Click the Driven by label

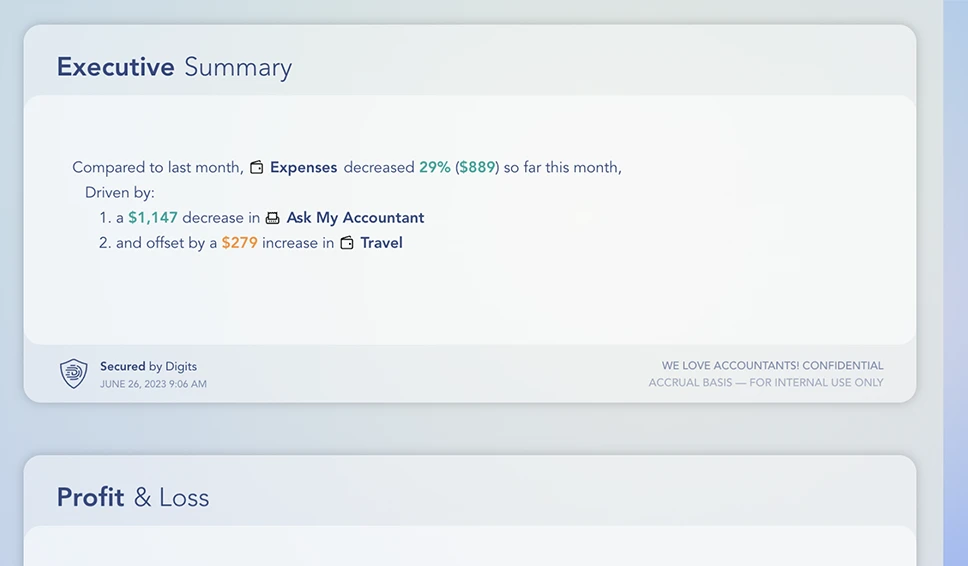pyautogui.click(x=120, y=193)
